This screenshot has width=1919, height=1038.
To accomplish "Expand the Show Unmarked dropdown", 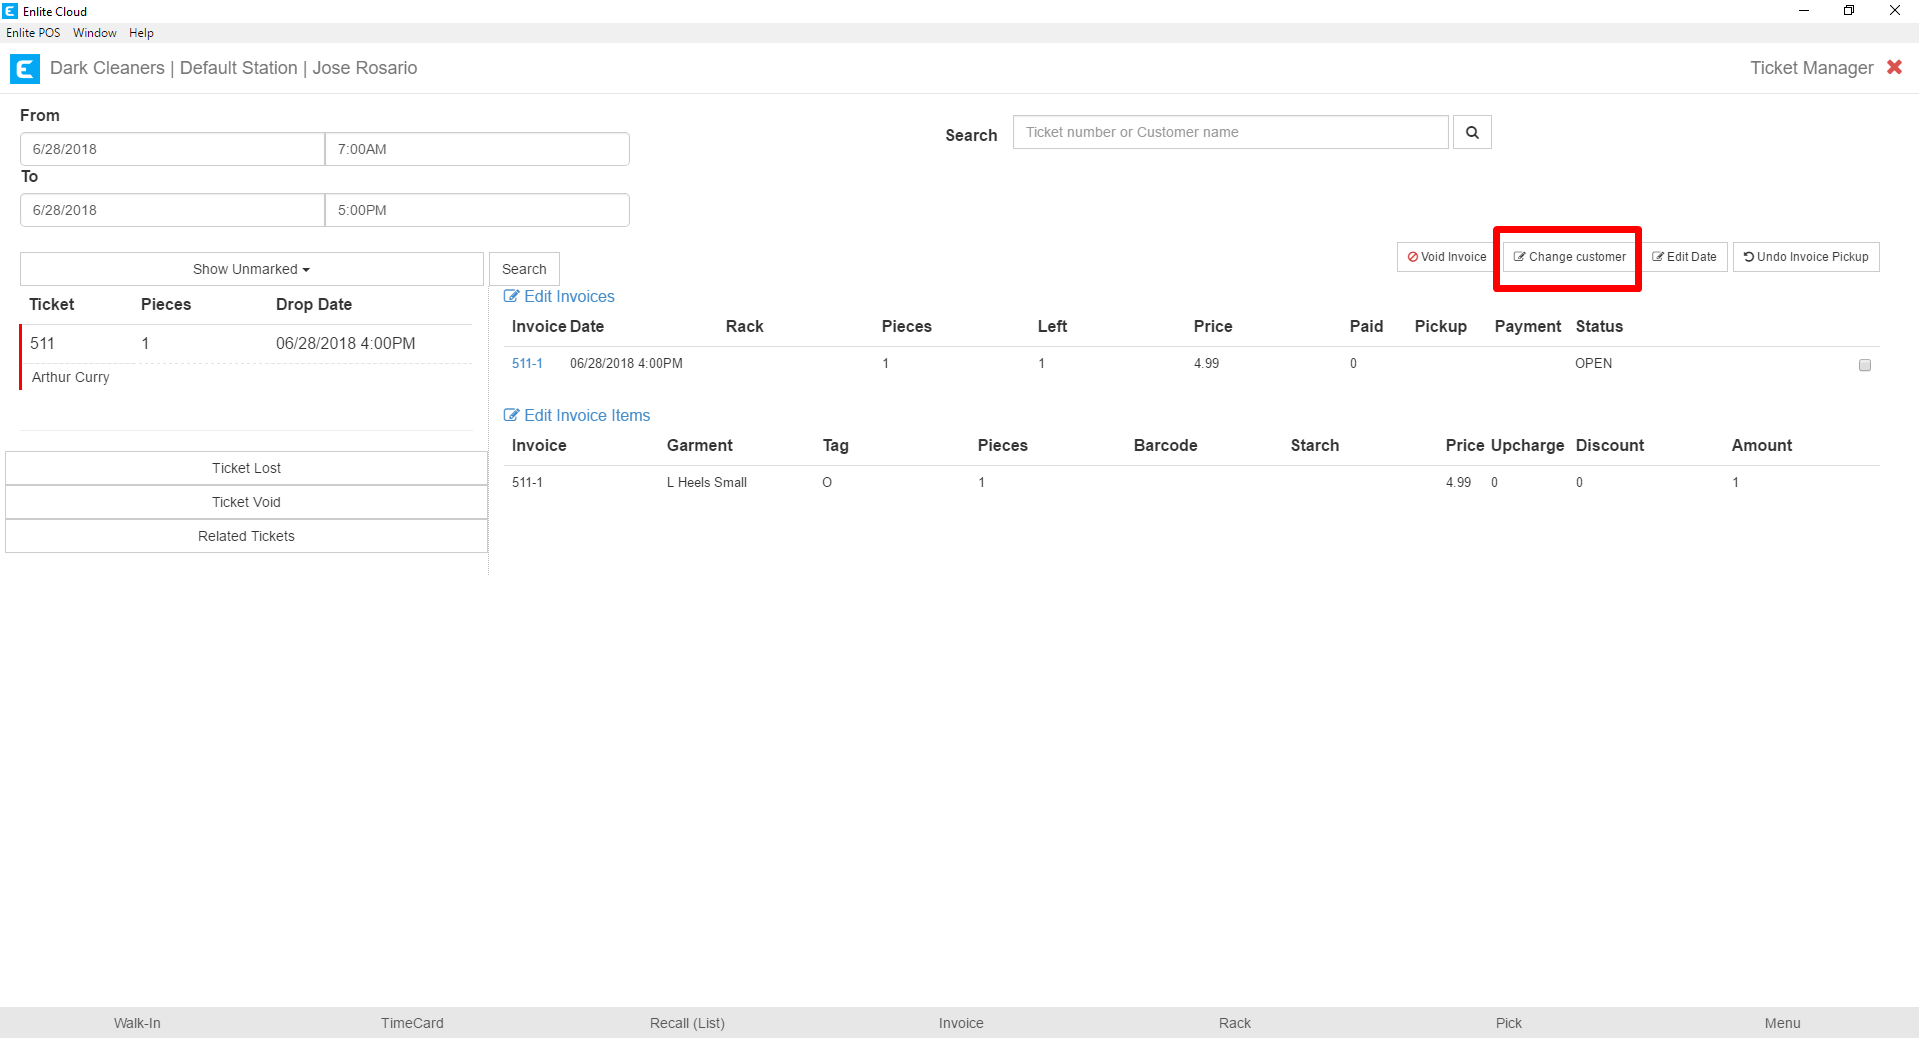I will (252, 269).
